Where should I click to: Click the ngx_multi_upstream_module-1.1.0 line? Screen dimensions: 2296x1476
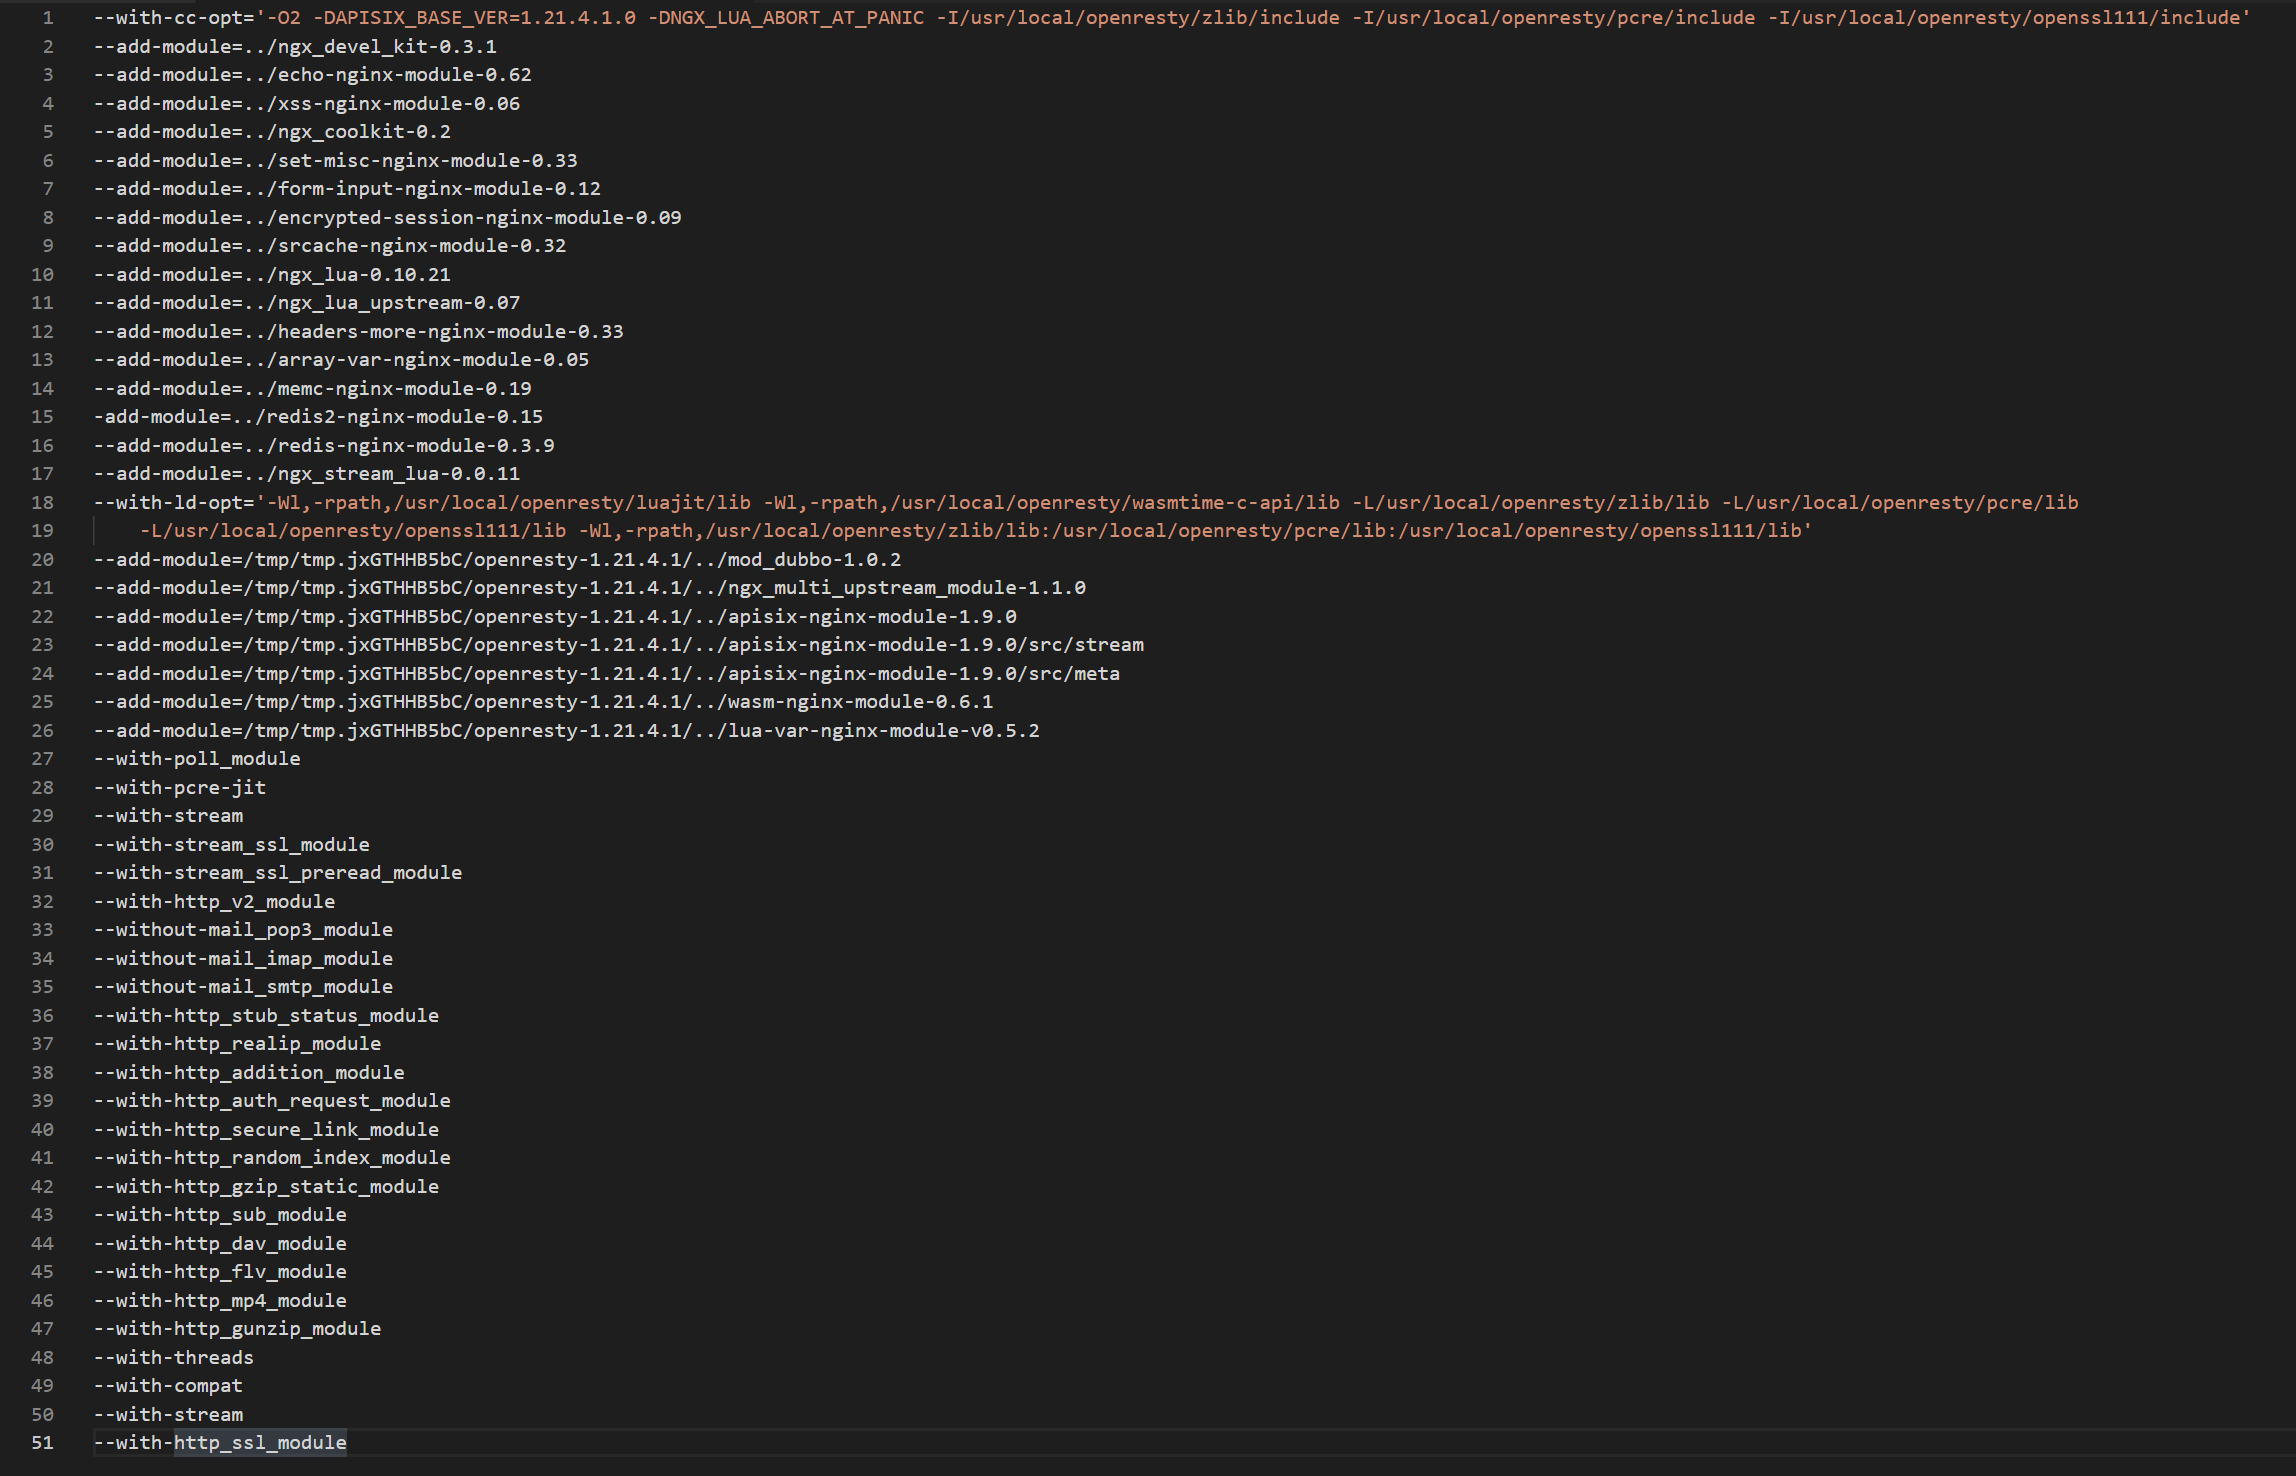coord(590,588)
